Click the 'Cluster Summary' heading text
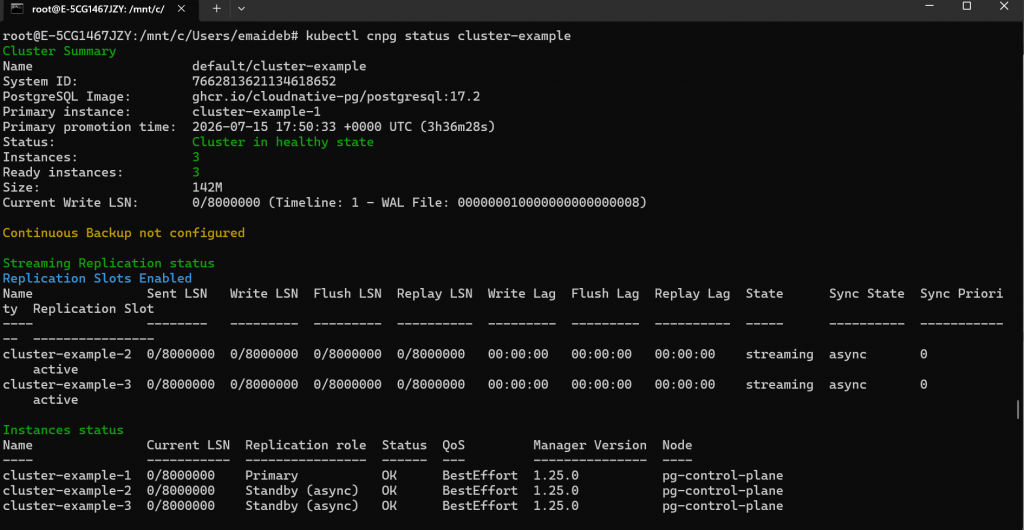The height and width of the screenshot is (530, 1024). [59, 51]
